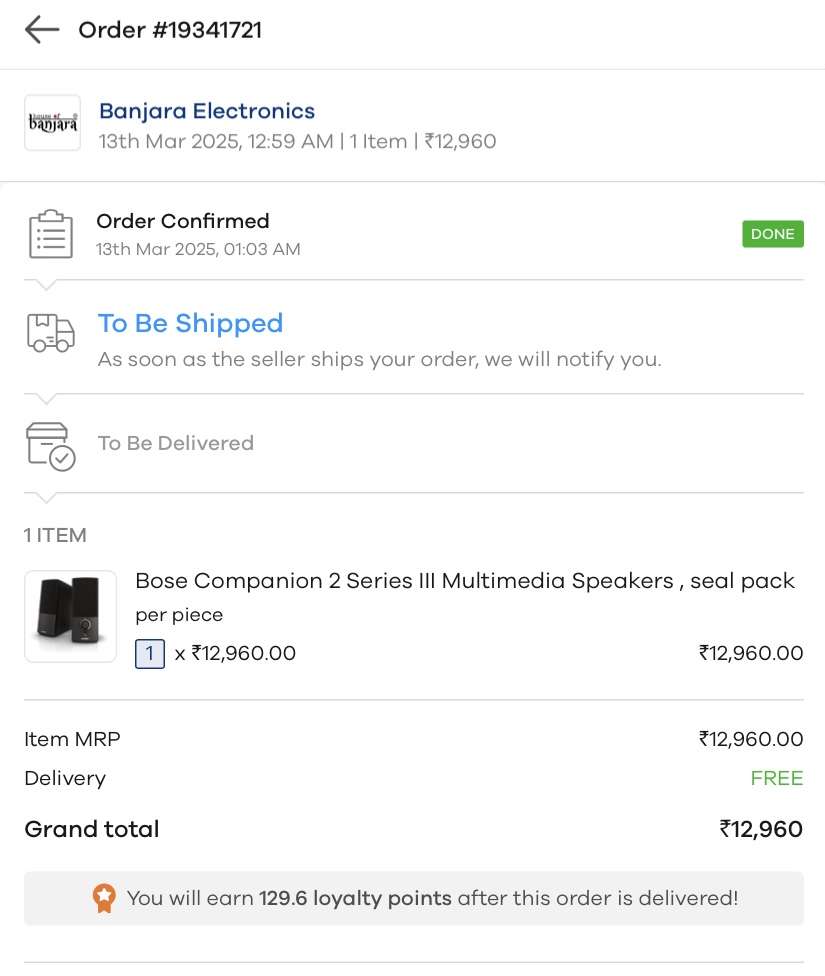Open Bose Companion 2 Series III product title
Viewport: 825px width, 976px height.
point(465,581)
